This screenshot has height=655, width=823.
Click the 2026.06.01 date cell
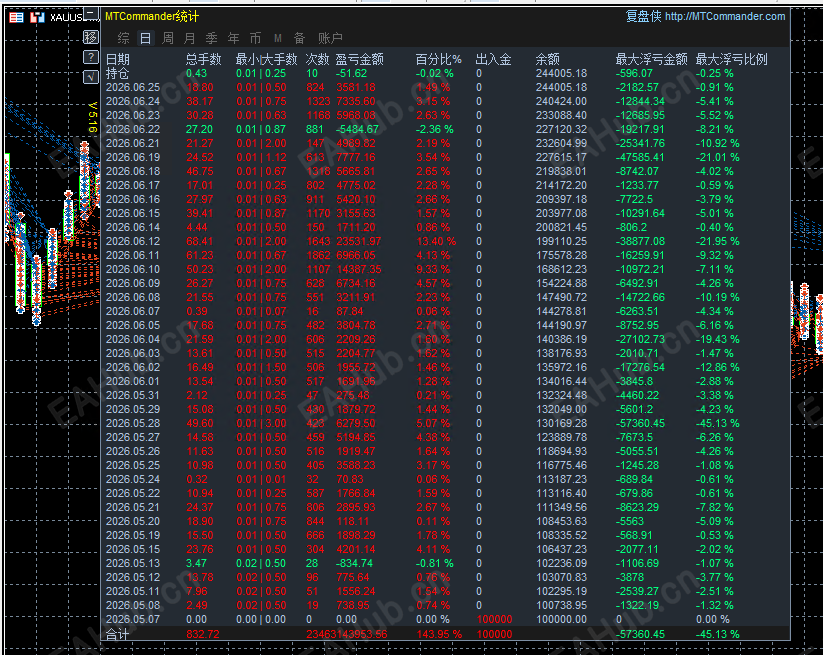(x=133, y=381)
